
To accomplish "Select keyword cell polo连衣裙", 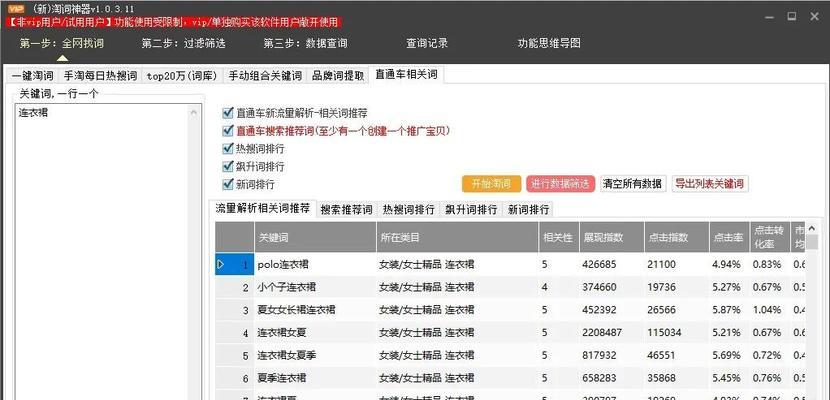I will 315,264.
